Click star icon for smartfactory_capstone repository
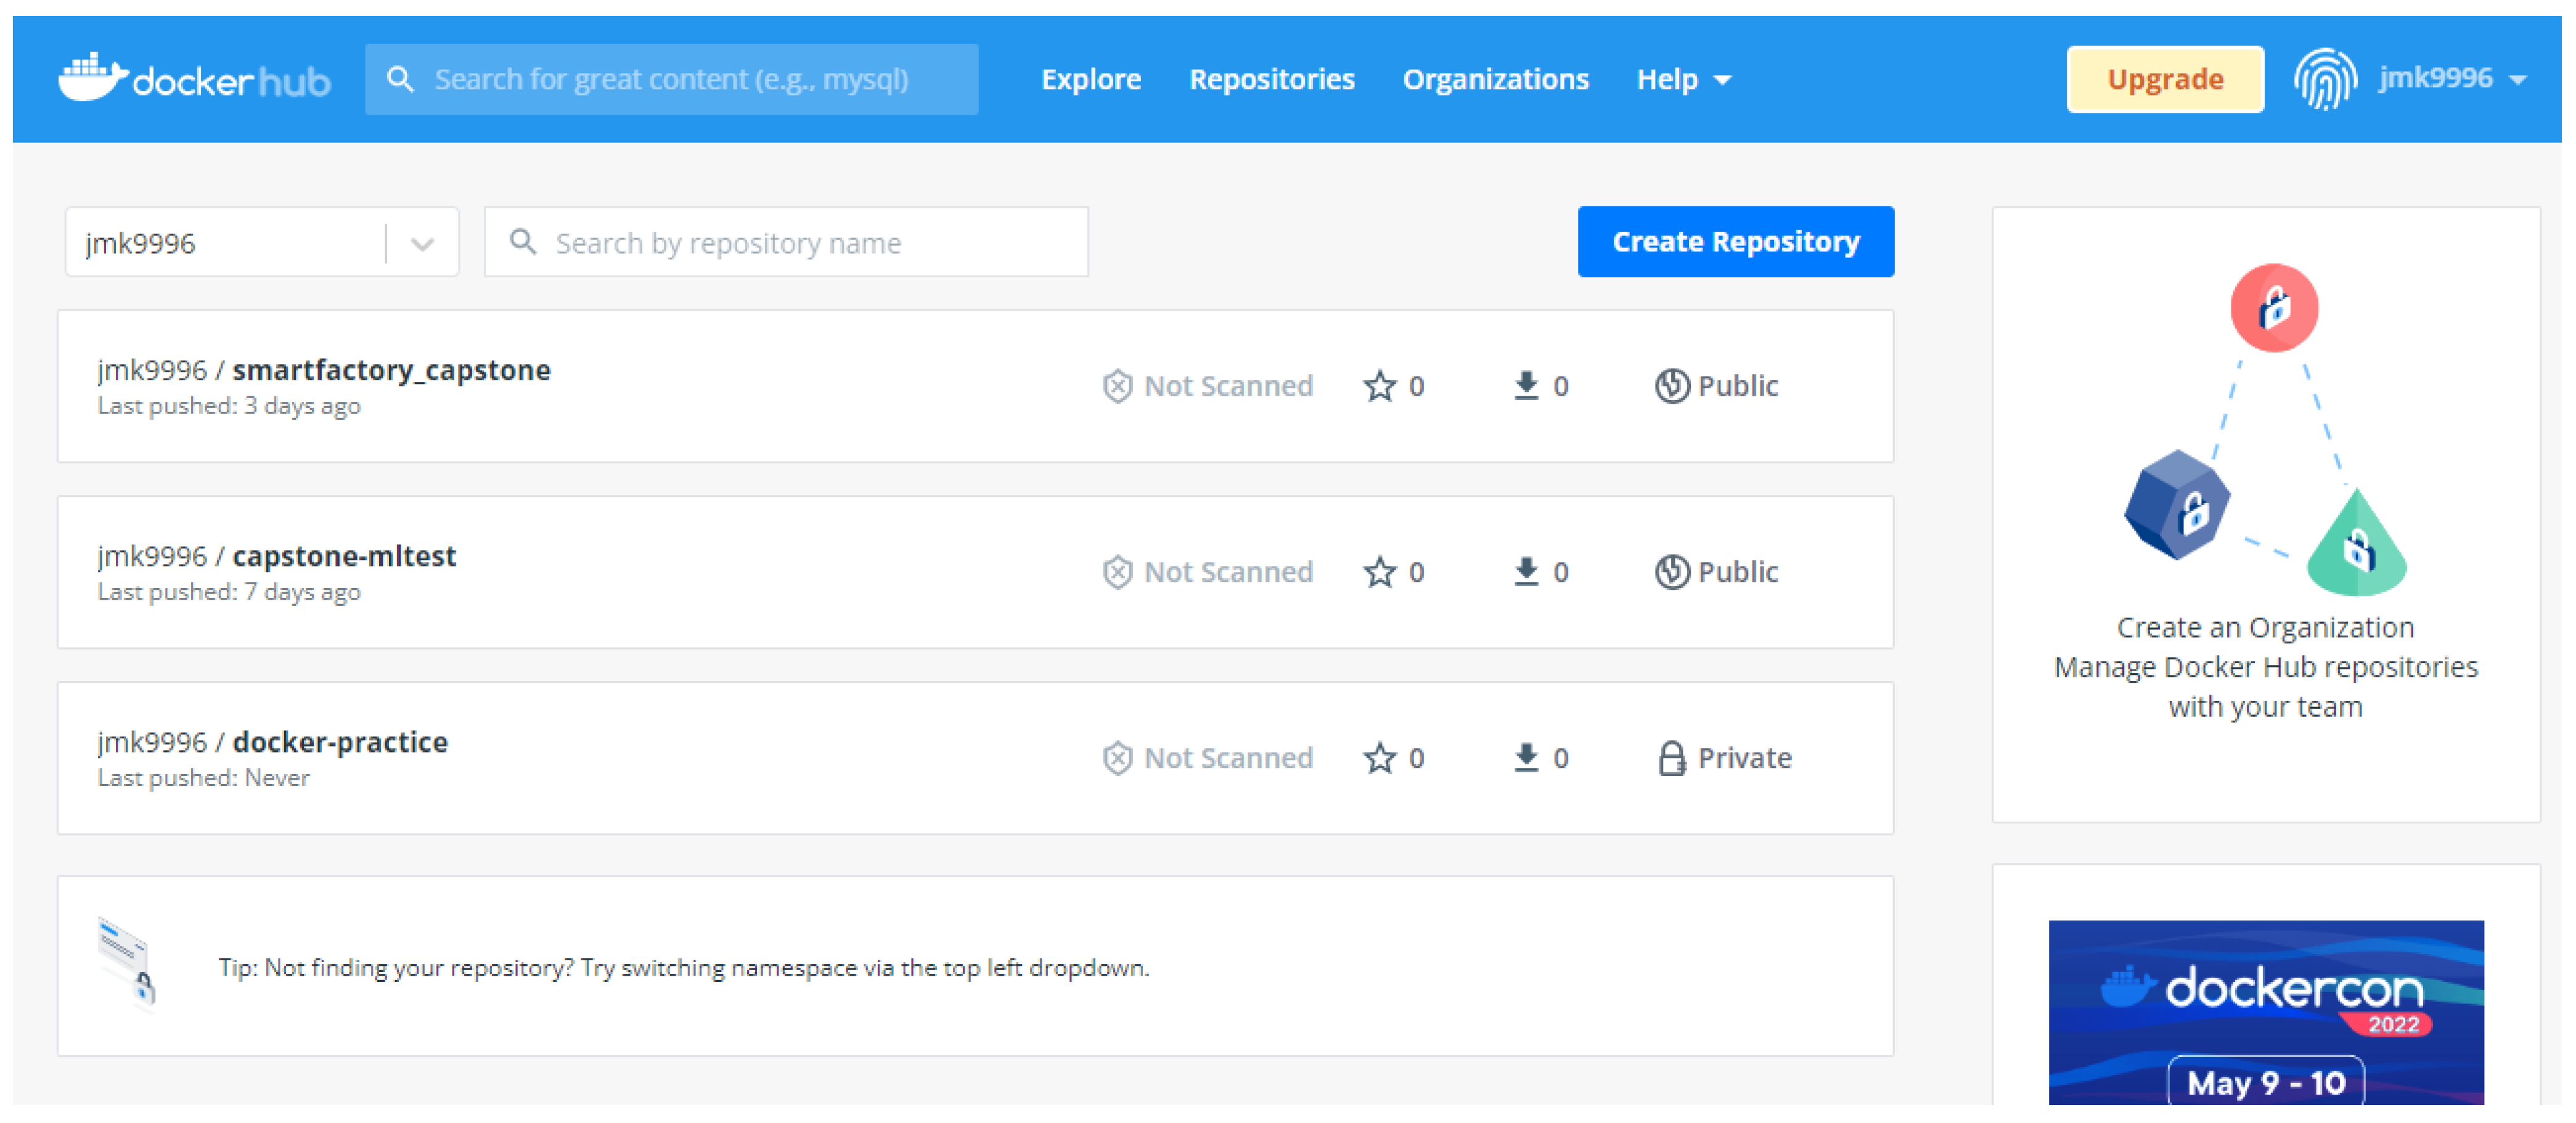Screen dimensions: 2576x1123 point(1379,386)
